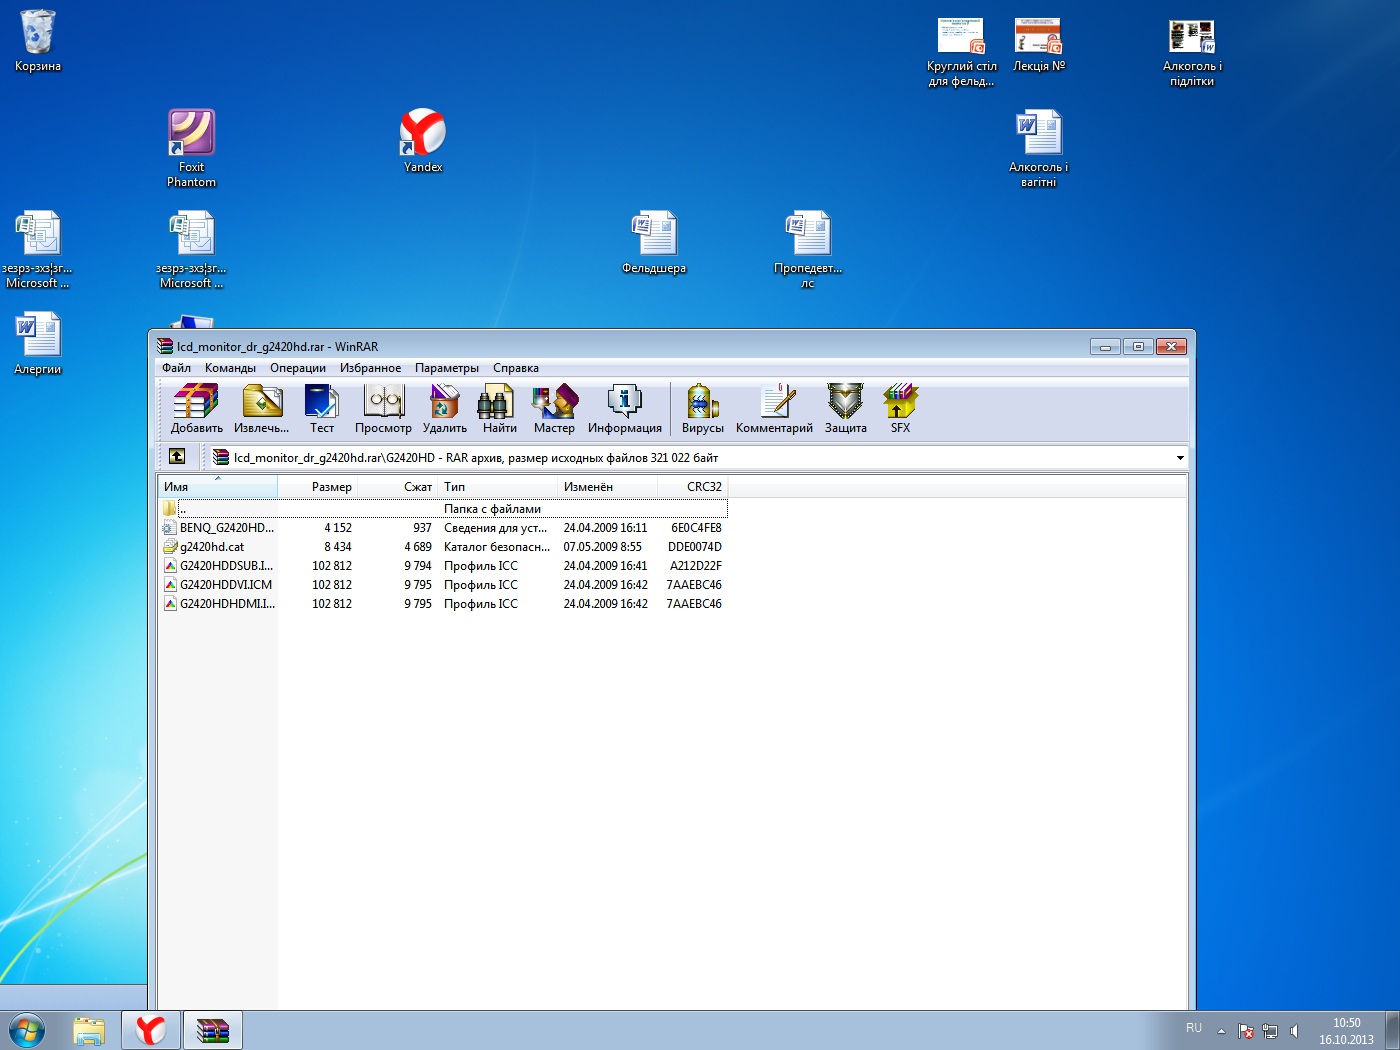The image size is (1400, 1050).
Task: Click the Вирусы virus scan icon
Action: tap(702, 409)
